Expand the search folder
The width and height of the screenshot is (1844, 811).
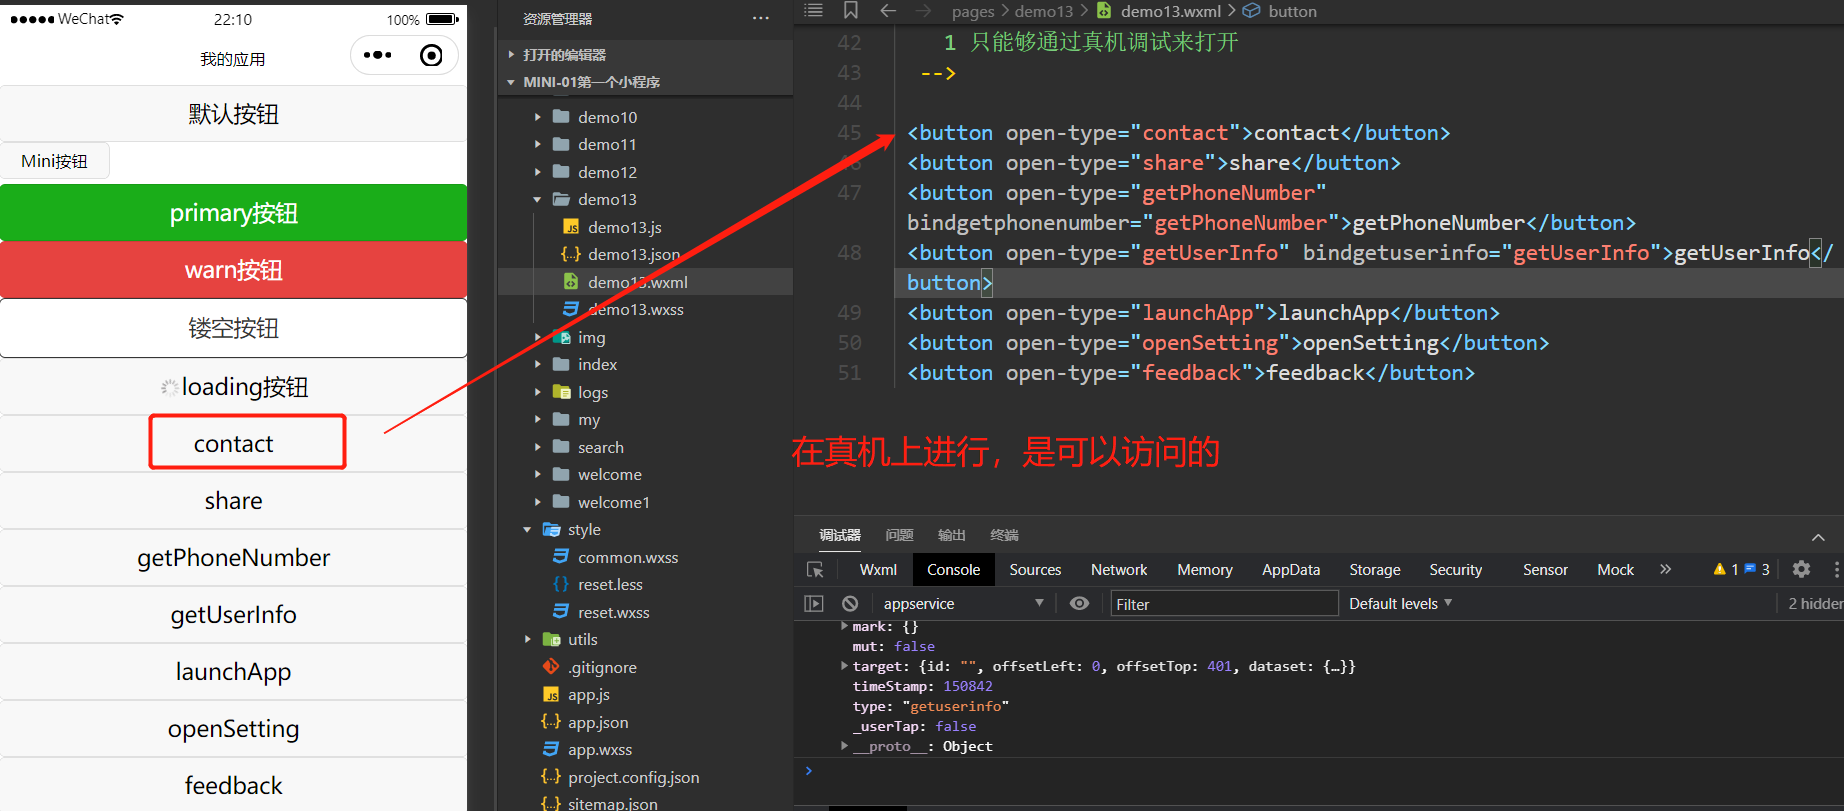point(600,447)
